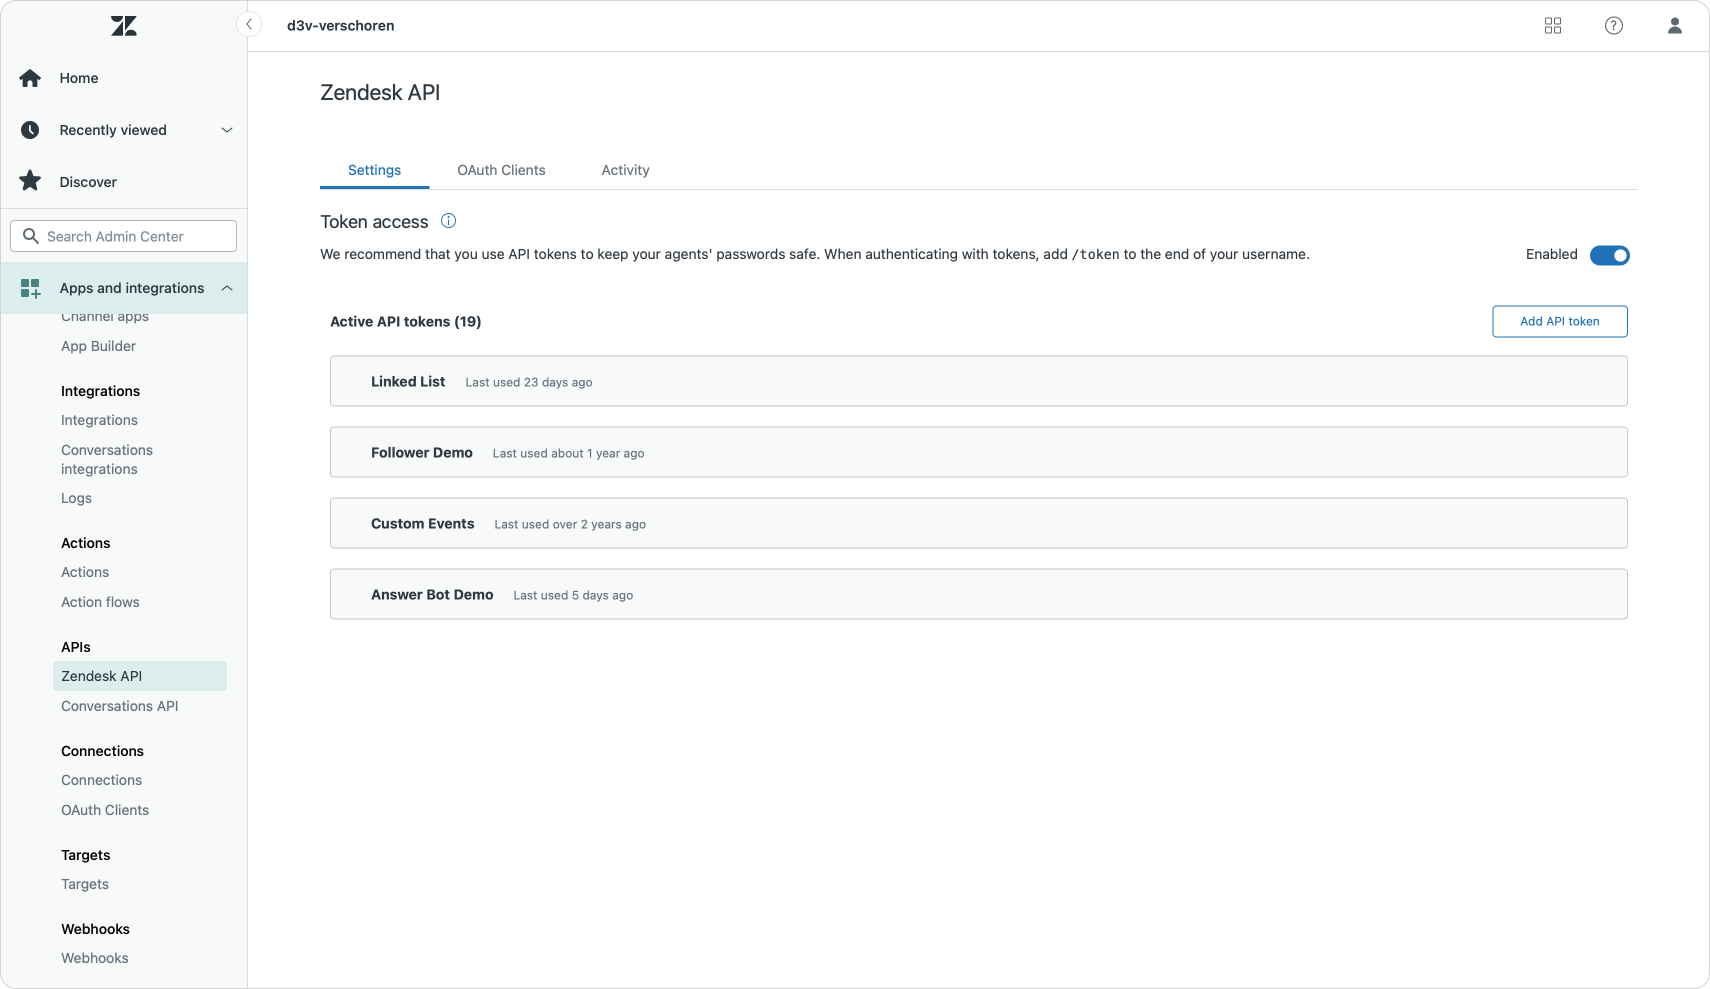The width and height of the screenshot is (1710, 989).
Task: Open Targets link under Targets heading
Action: point(85,884)
